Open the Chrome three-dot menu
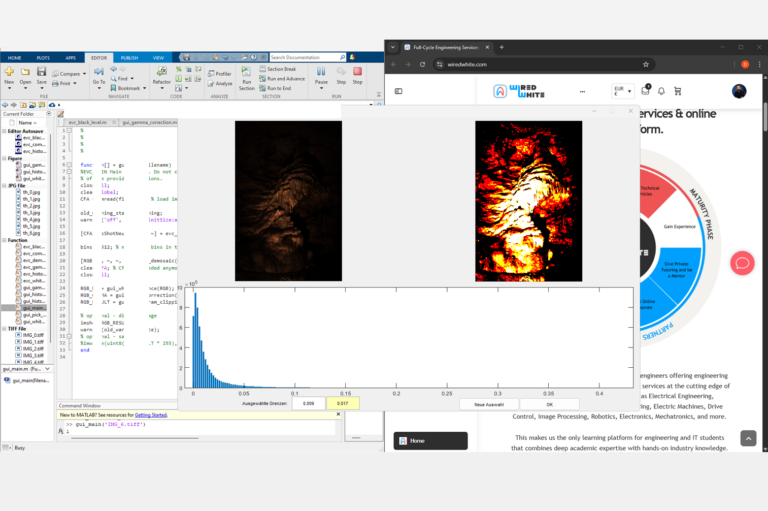Image resolution: width=768 pixels, height=511 pixels. tap(759, 64)
